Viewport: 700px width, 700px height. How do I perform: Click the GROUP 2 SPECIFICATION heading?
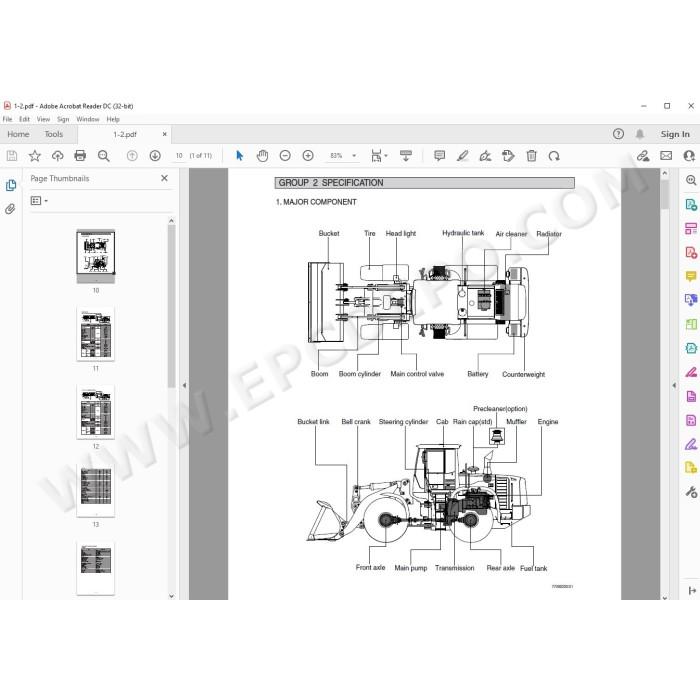(331, 183)
